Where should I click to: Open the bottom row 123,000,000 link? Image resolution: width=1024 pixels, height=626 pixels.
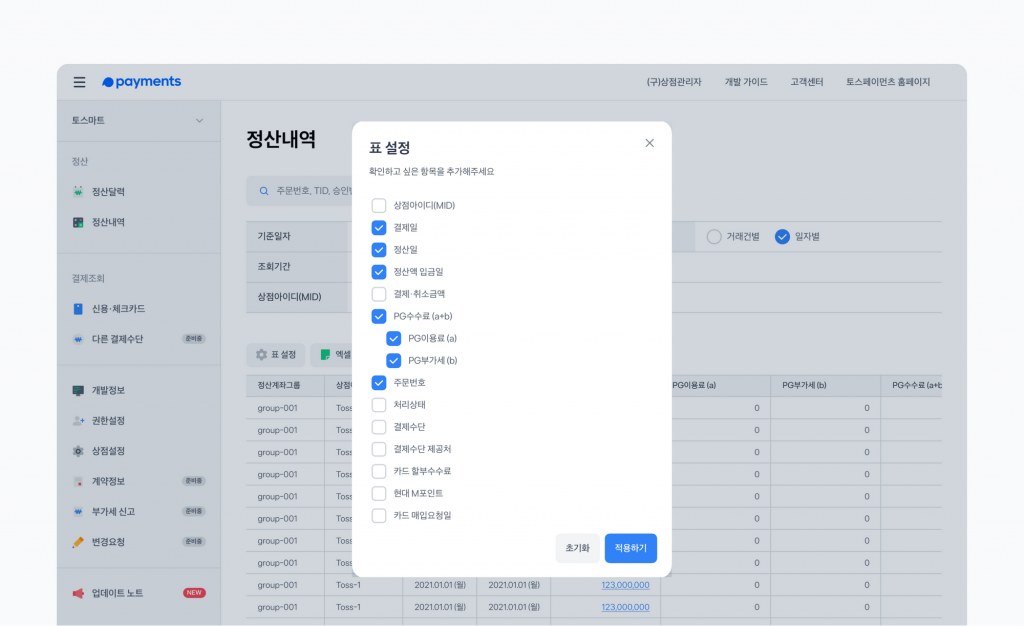click(626, 608)
